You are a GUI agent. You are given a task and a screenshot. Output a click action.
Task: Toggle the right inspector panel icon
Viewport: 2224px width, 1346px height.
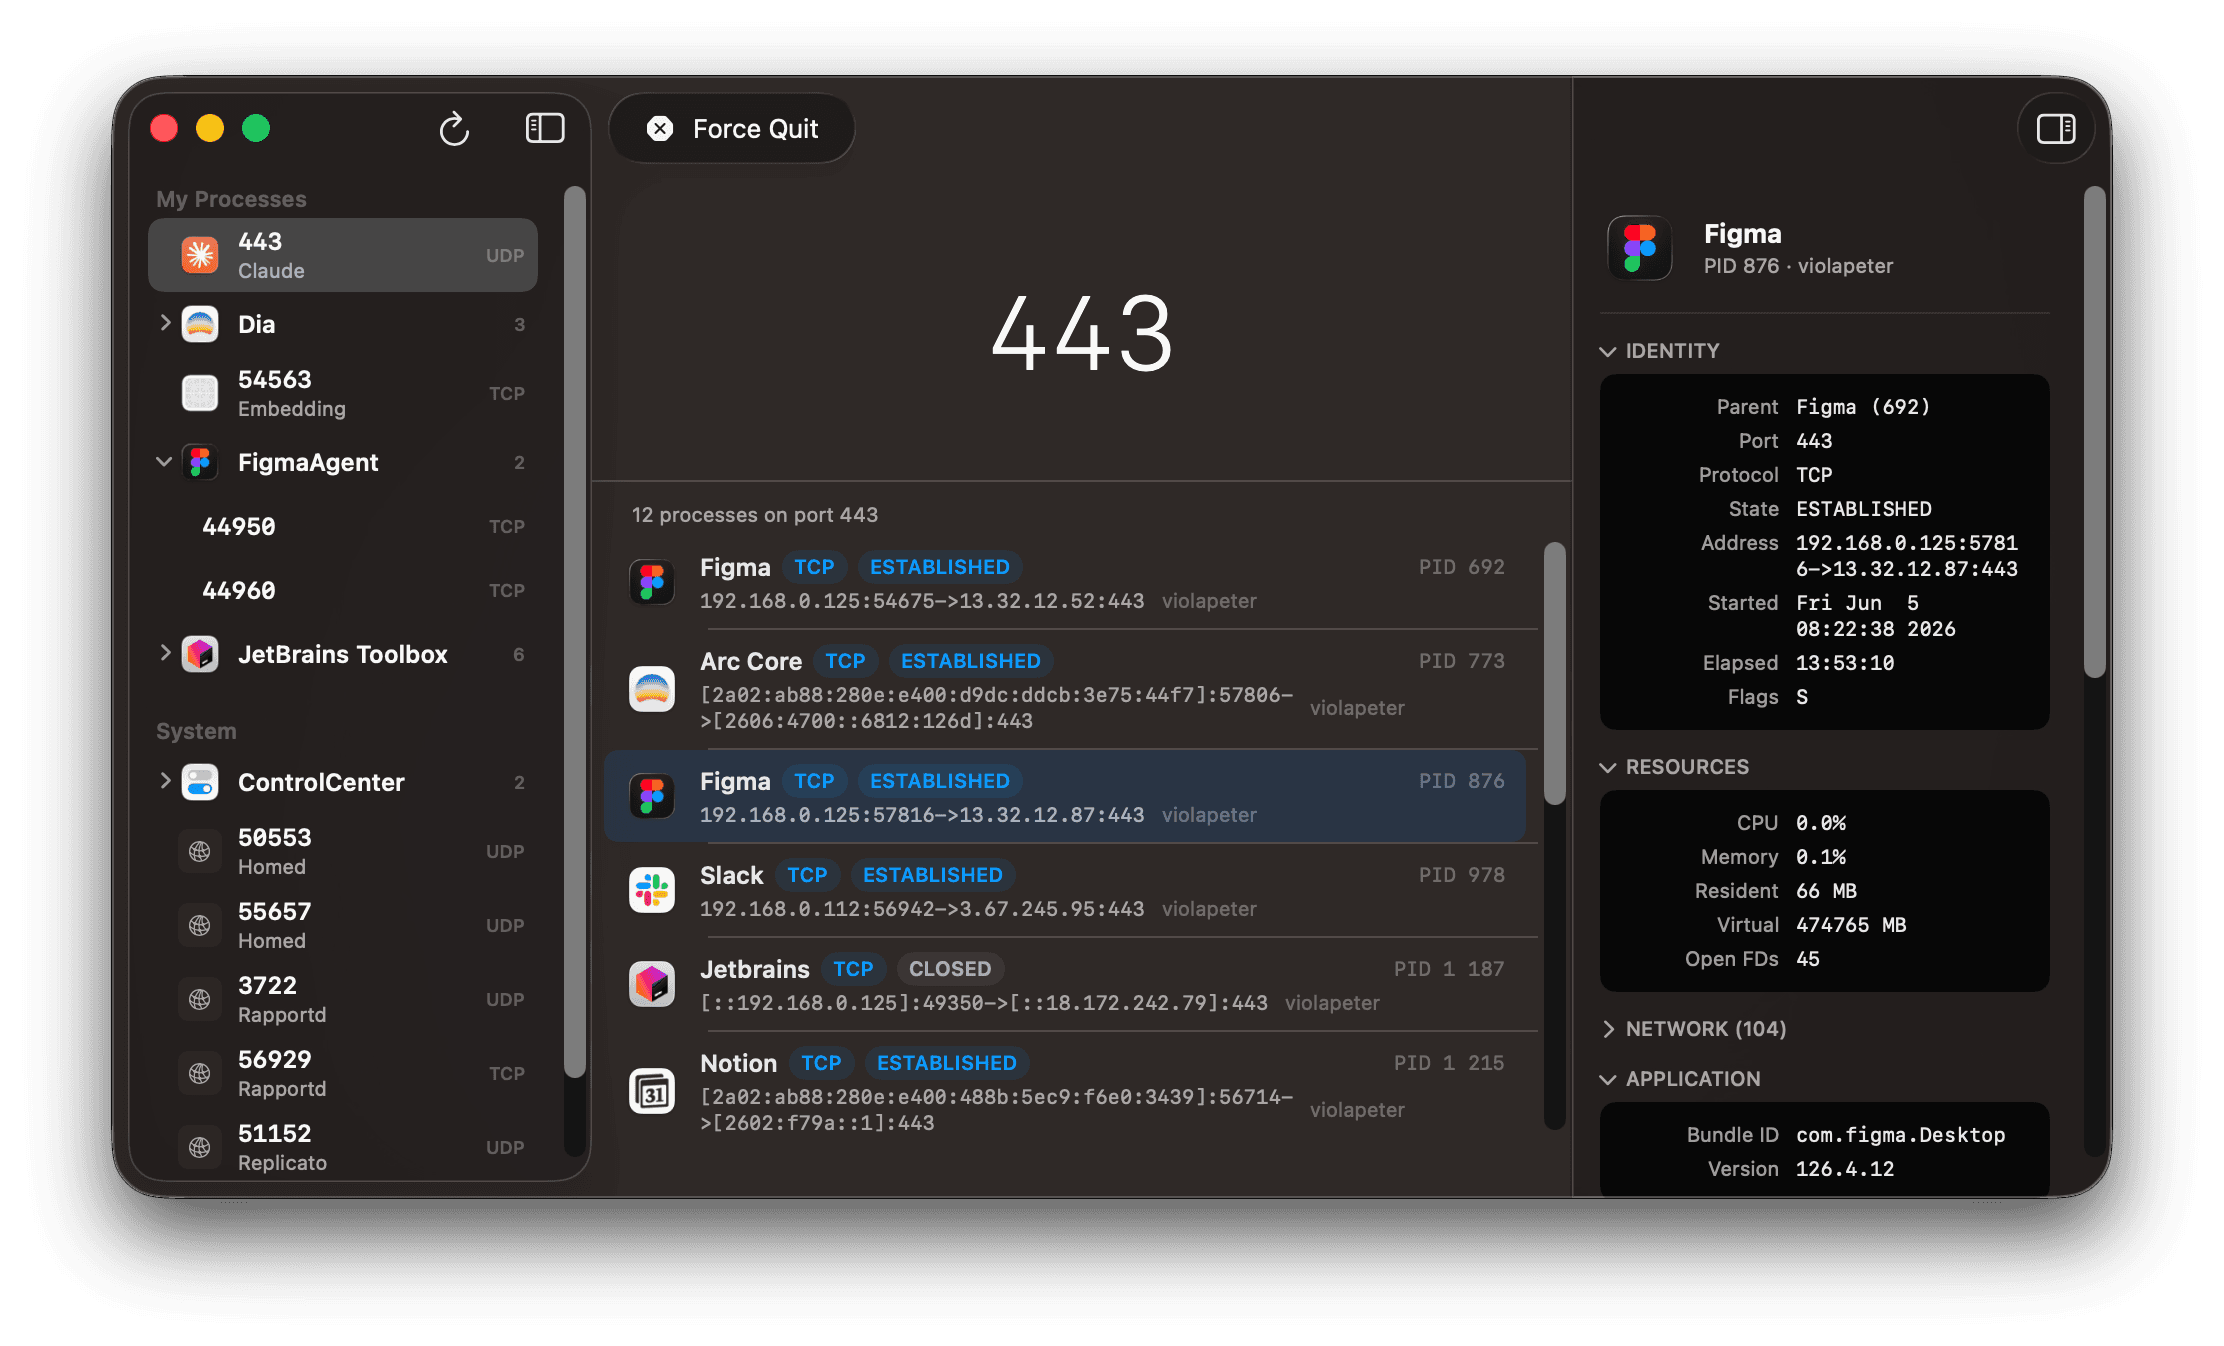tap(2056, 128)
